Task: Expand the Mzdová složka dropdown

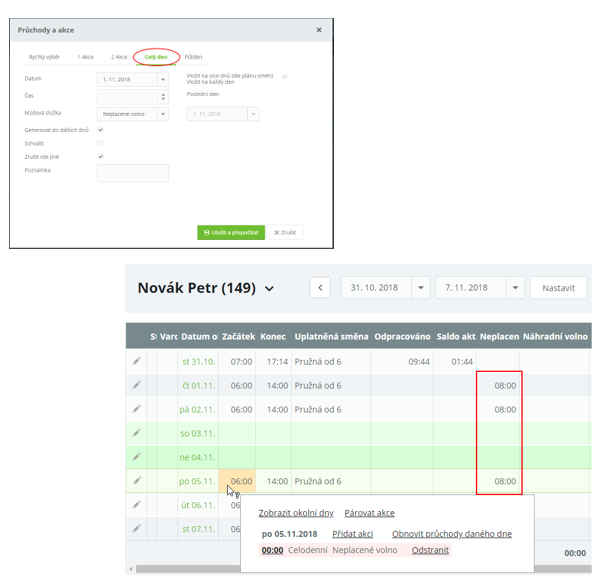Action: [x=163, y=114]
